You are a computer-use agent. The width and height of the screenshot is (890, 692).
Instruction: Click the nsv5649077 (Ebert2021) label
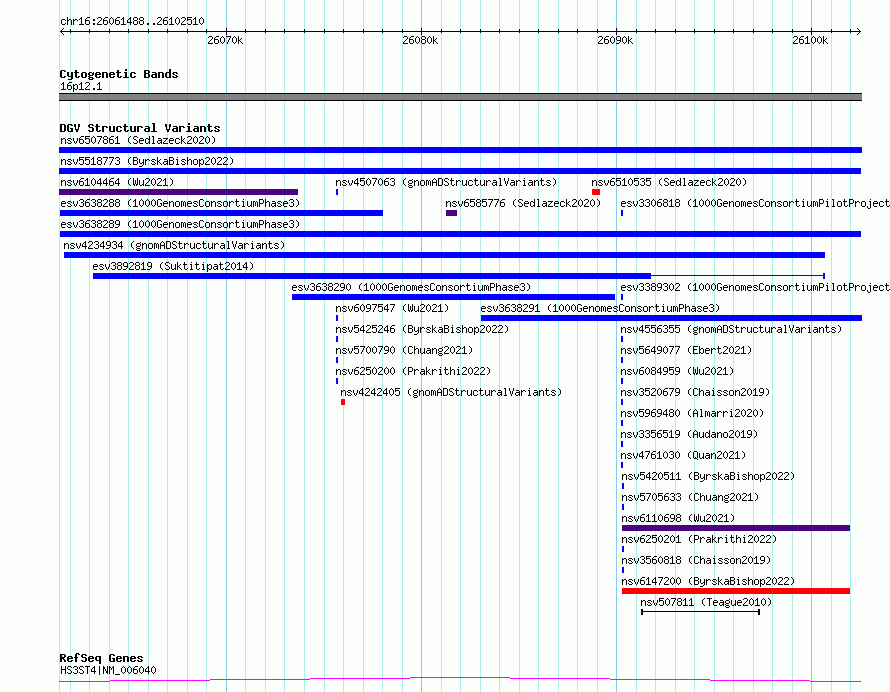(x=686, y=350)
